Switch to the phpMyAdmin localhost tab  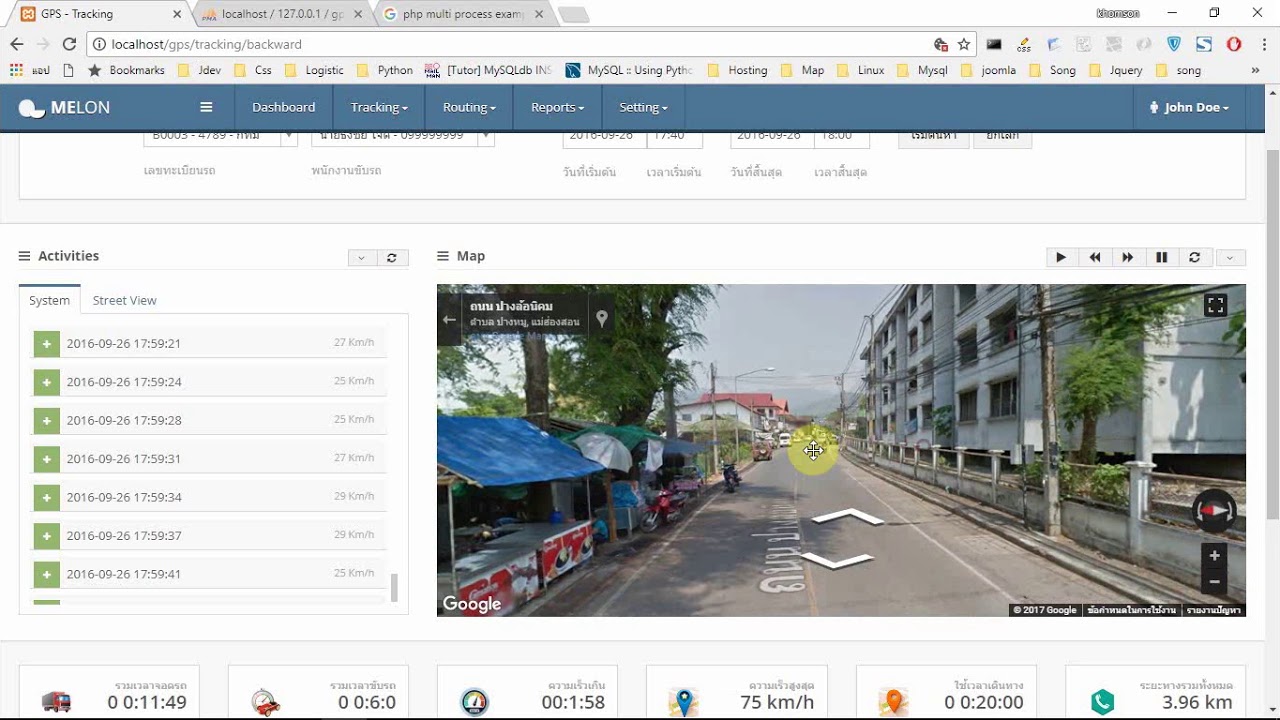(279, 14)
